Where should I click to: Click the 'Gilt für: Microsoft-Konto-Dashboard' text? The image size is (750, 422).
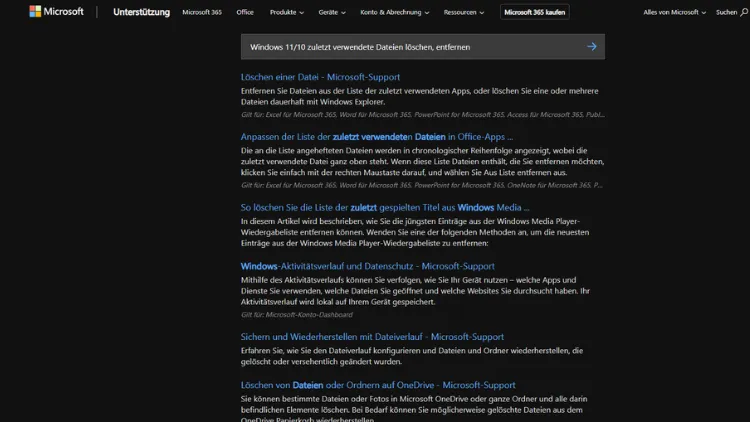pos(297,314)
